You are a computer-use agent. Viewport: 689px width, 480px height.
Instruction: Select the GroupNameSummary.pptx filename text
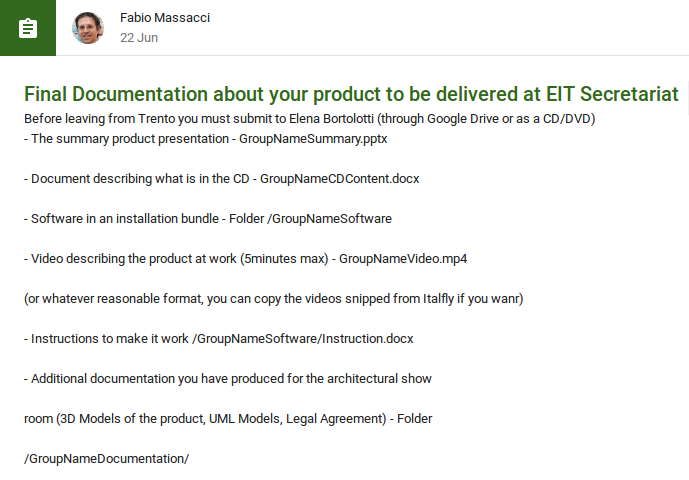click(x=313, y=139)
